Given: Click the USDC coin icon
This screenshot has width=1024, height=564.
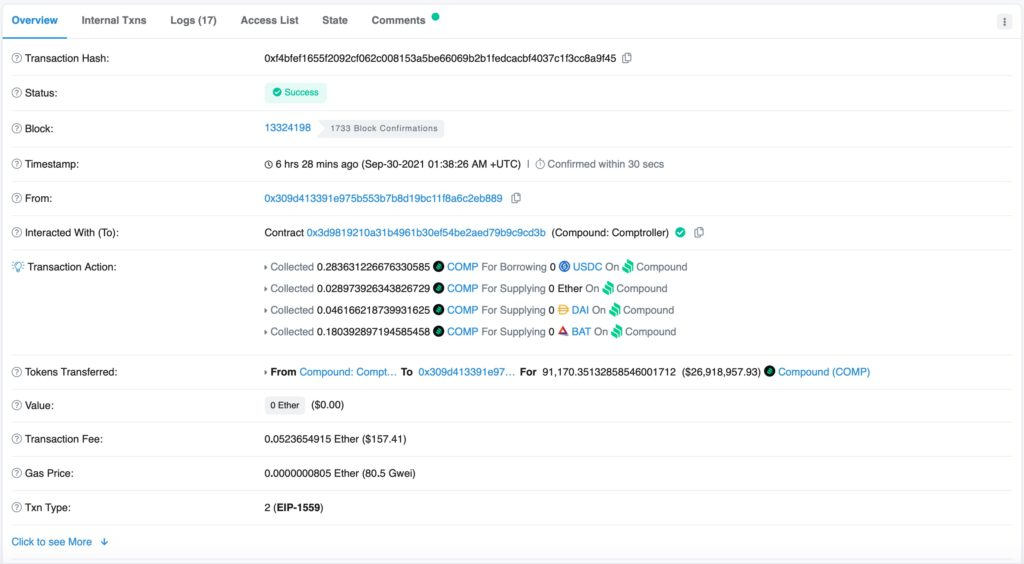Looking at the screenshot, I should (x=564, y=266).
